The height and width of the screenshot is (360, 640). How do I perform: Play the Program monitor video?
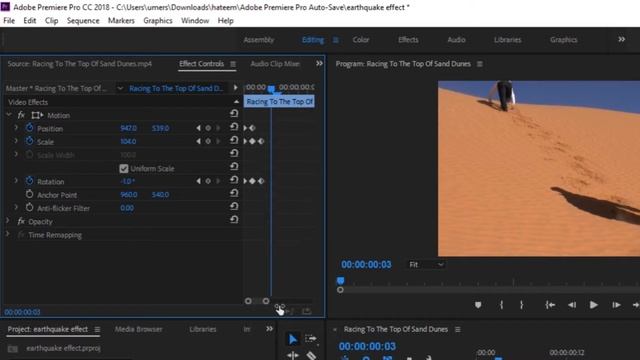tap(594, 305)
